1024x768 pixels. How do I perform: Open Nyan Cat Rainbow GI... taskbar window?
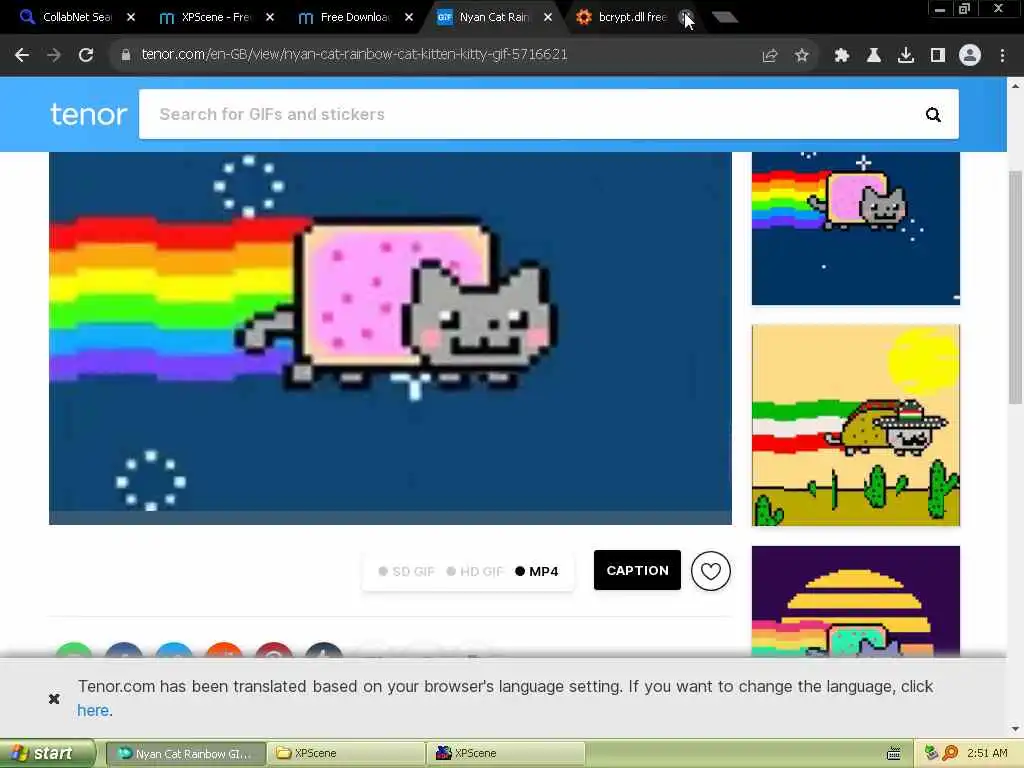point(186,754)
